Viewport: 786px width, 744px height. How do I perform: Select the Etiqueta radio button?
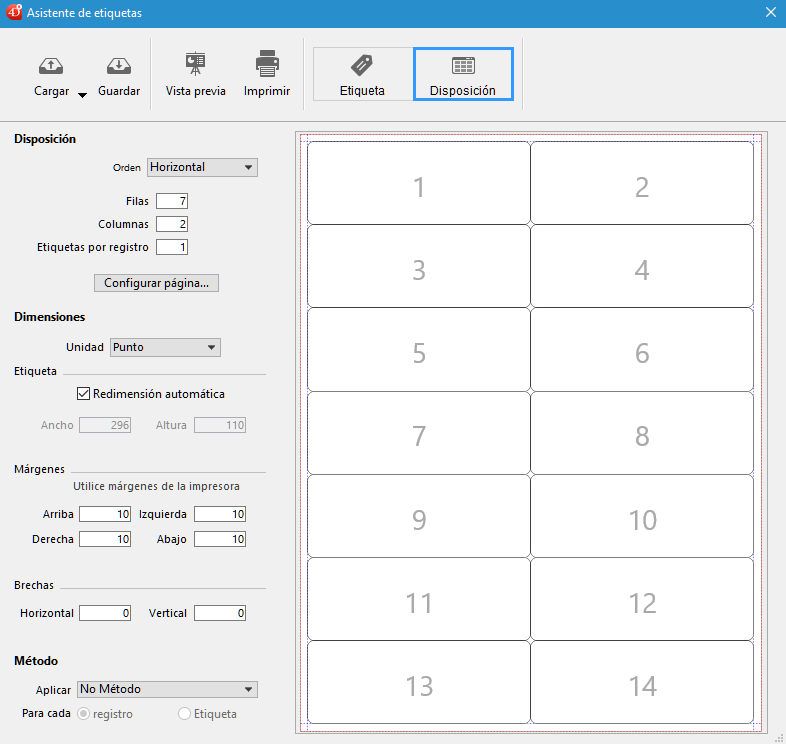(x=184, y=714)
